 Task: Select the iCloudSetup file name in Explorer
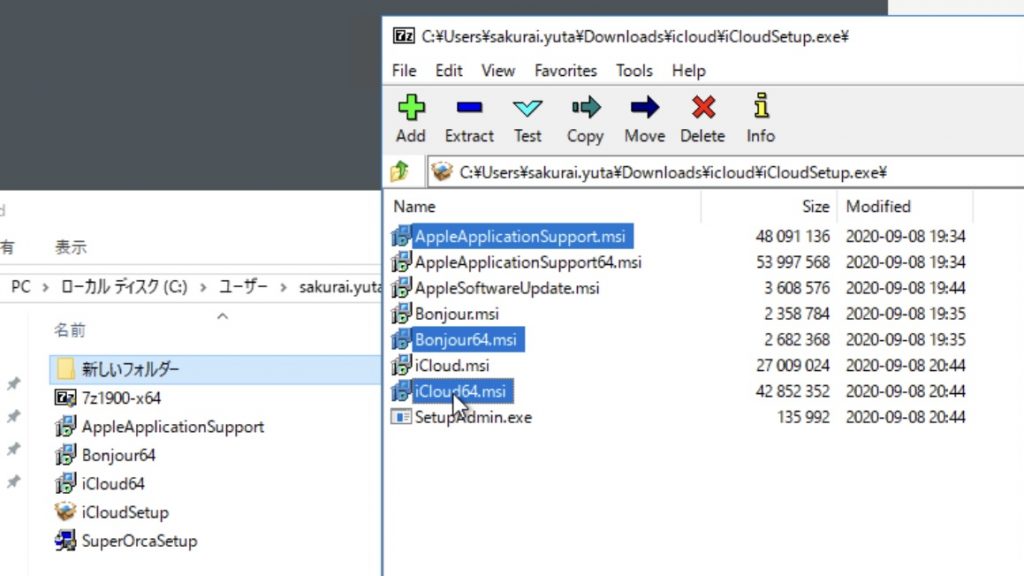[x=125, y=512]
